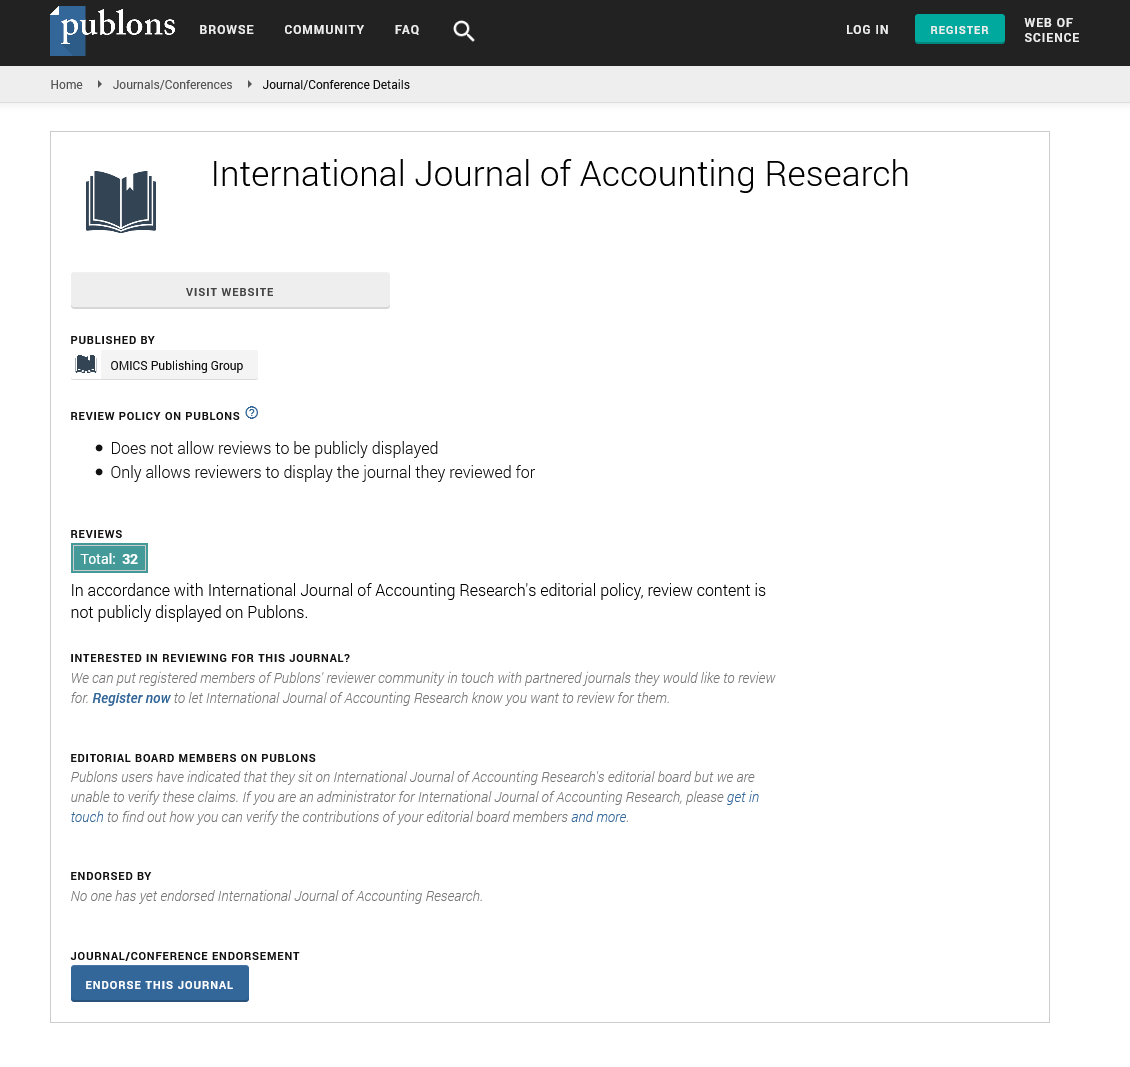The height and width of the screenshot is (1067, 1130).
Task: Go to Home breadcrumb
Action: pos(66,84)
